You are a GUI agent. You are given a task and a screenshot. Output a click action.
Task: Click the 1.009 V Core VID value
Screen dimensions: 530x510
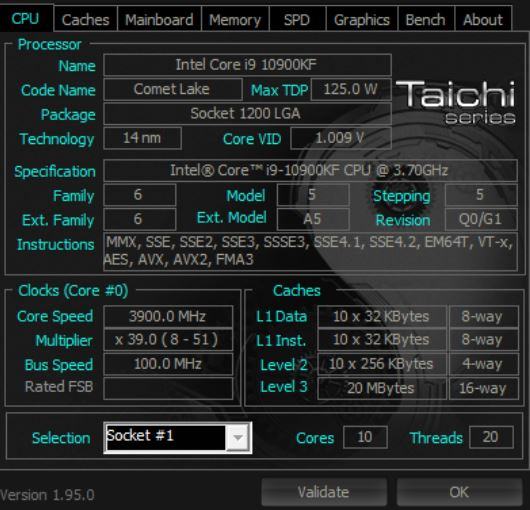[x=341, y=138]
